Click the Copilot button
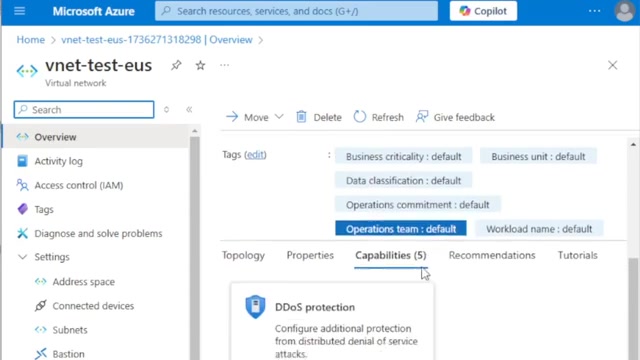Image resolution: width=640 pixels, height=360 pixels. point(483,11)
